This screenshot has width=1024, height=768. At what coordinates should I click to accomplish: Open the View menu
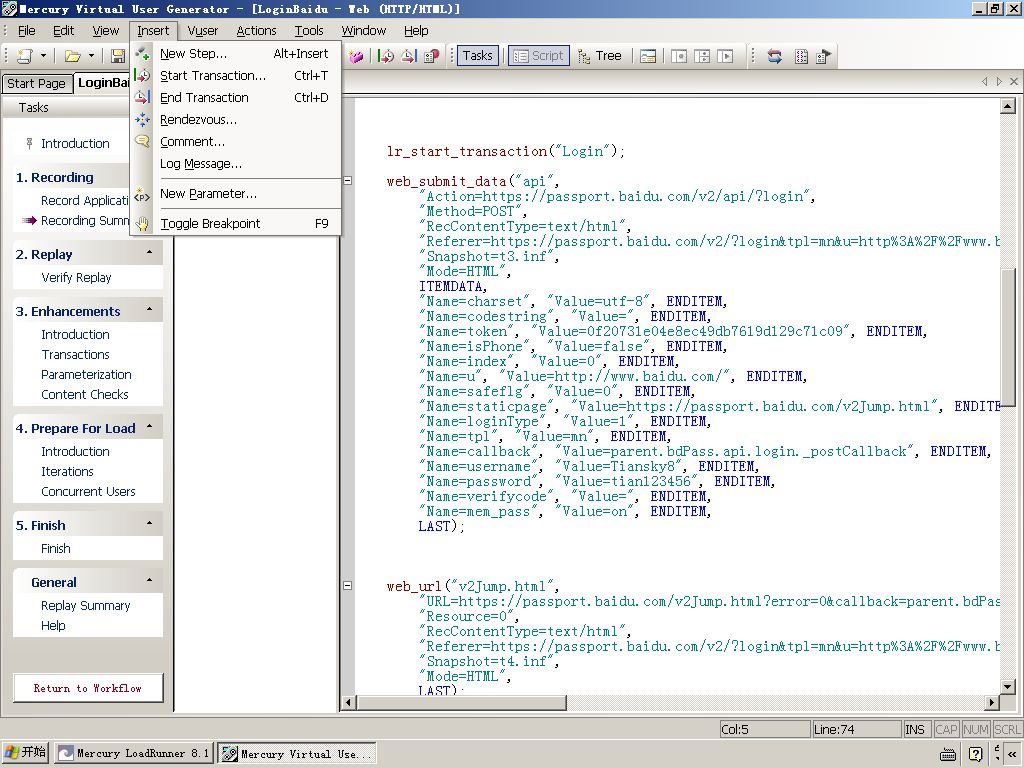(x=105, y=31)
